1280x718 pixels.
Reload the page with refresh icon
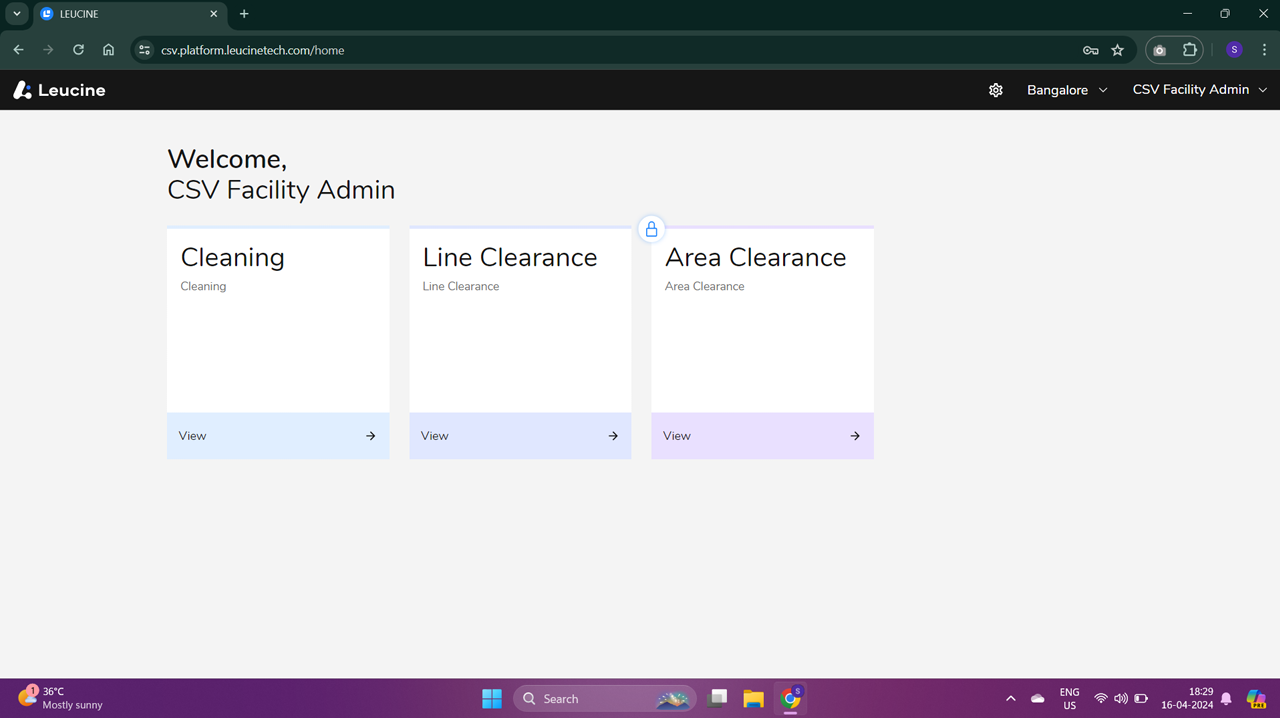(78, 50)
